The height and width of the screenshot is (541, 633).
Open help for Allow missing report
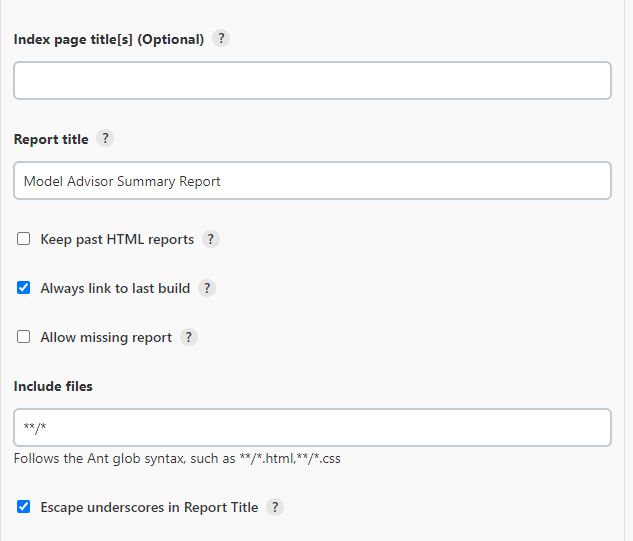click(189, 337)
